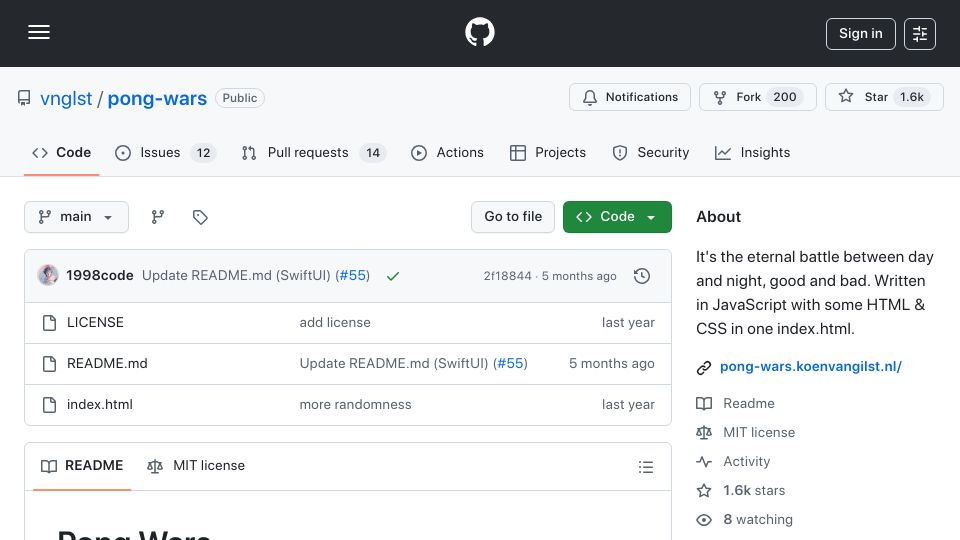Go to the GitHub homepage logo

click(479, 32)
